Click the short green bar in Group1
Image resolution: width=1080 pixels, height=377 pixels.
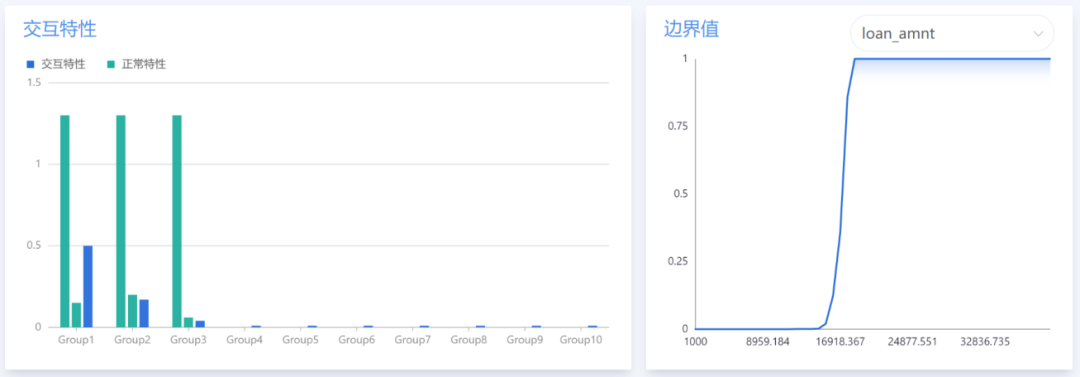(x=76, y=315)
